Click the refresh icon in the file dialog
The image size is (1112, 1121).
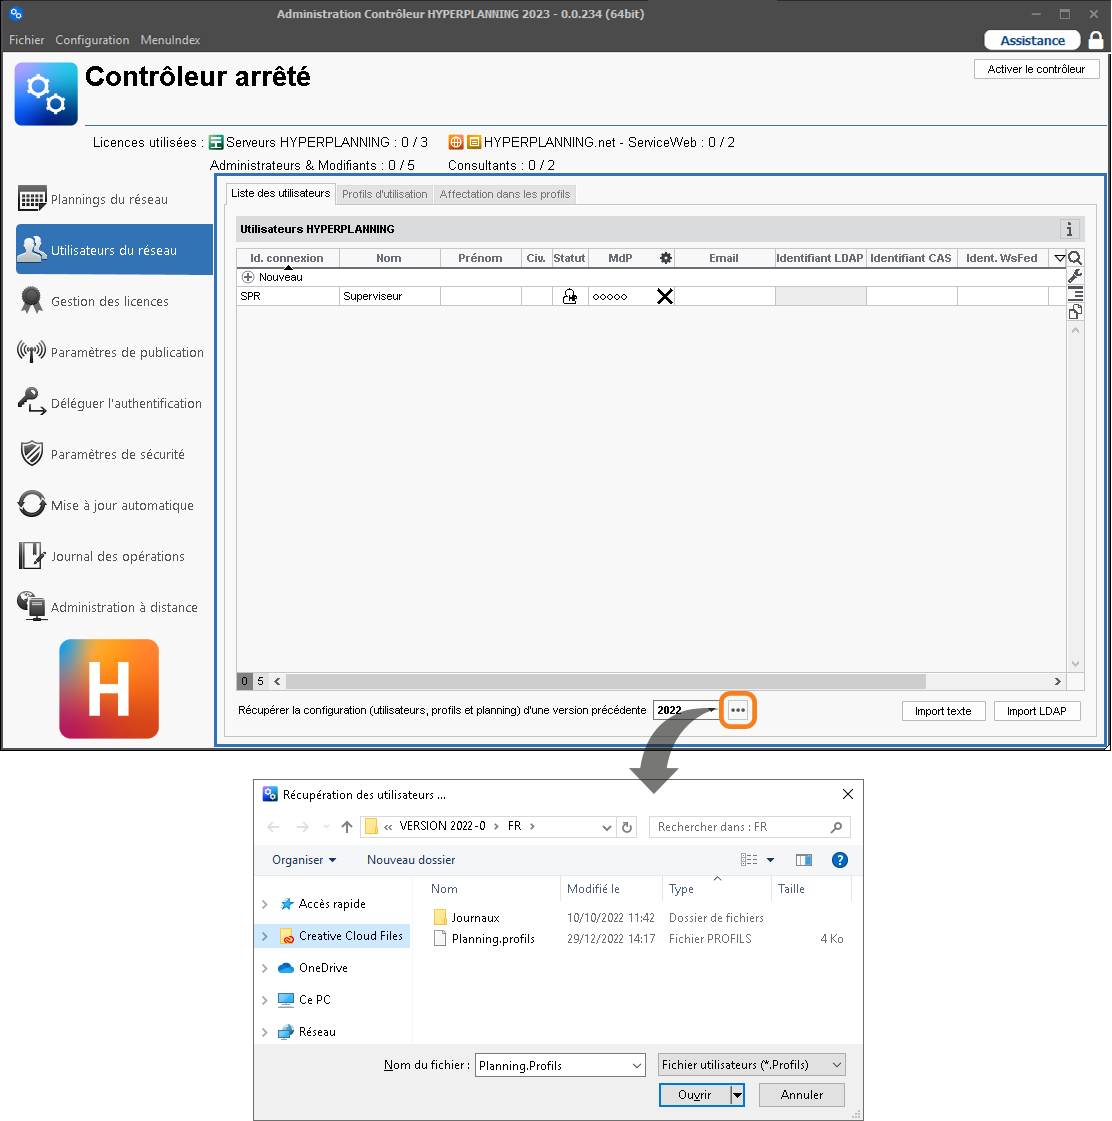pyautogui.click(x=627, y=827)
